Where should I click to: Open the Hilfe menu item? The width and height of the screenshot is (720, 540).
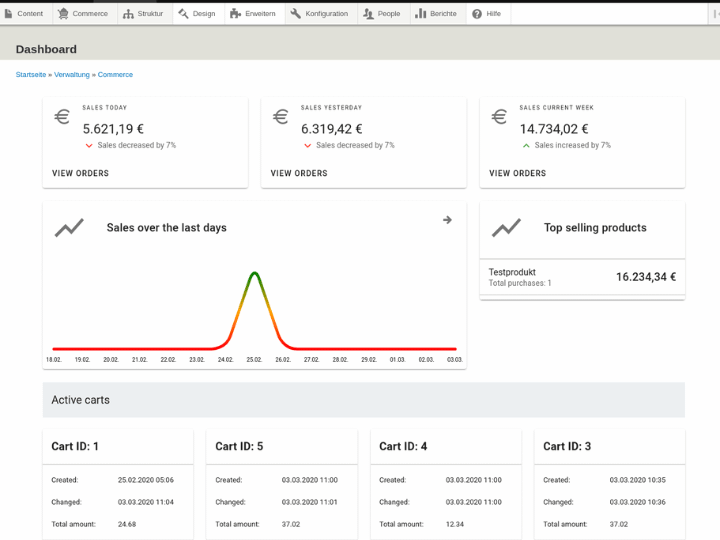pos(489,14)
